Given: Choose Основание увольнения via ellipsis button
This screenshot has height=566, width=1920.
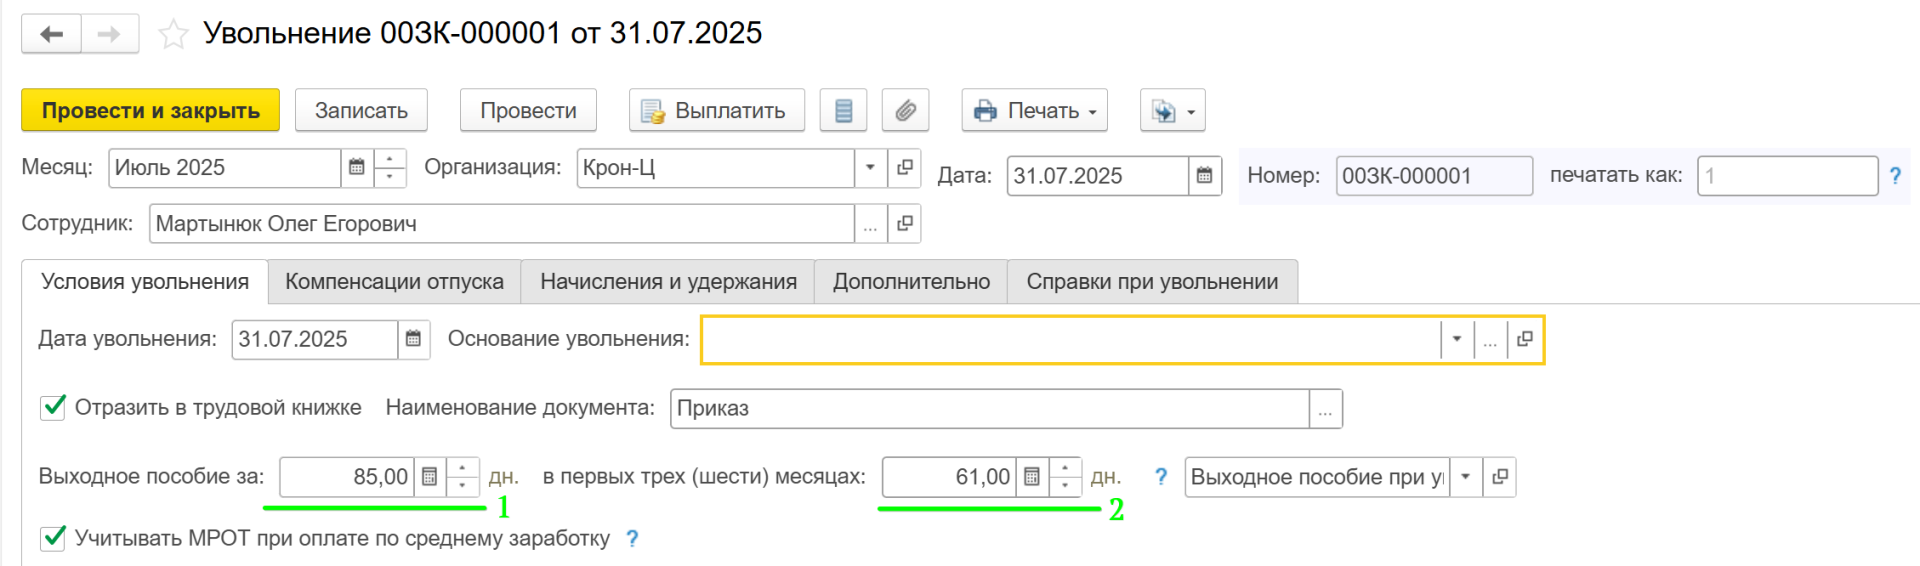Looking at the screenshot, I should click(1490, 339).
